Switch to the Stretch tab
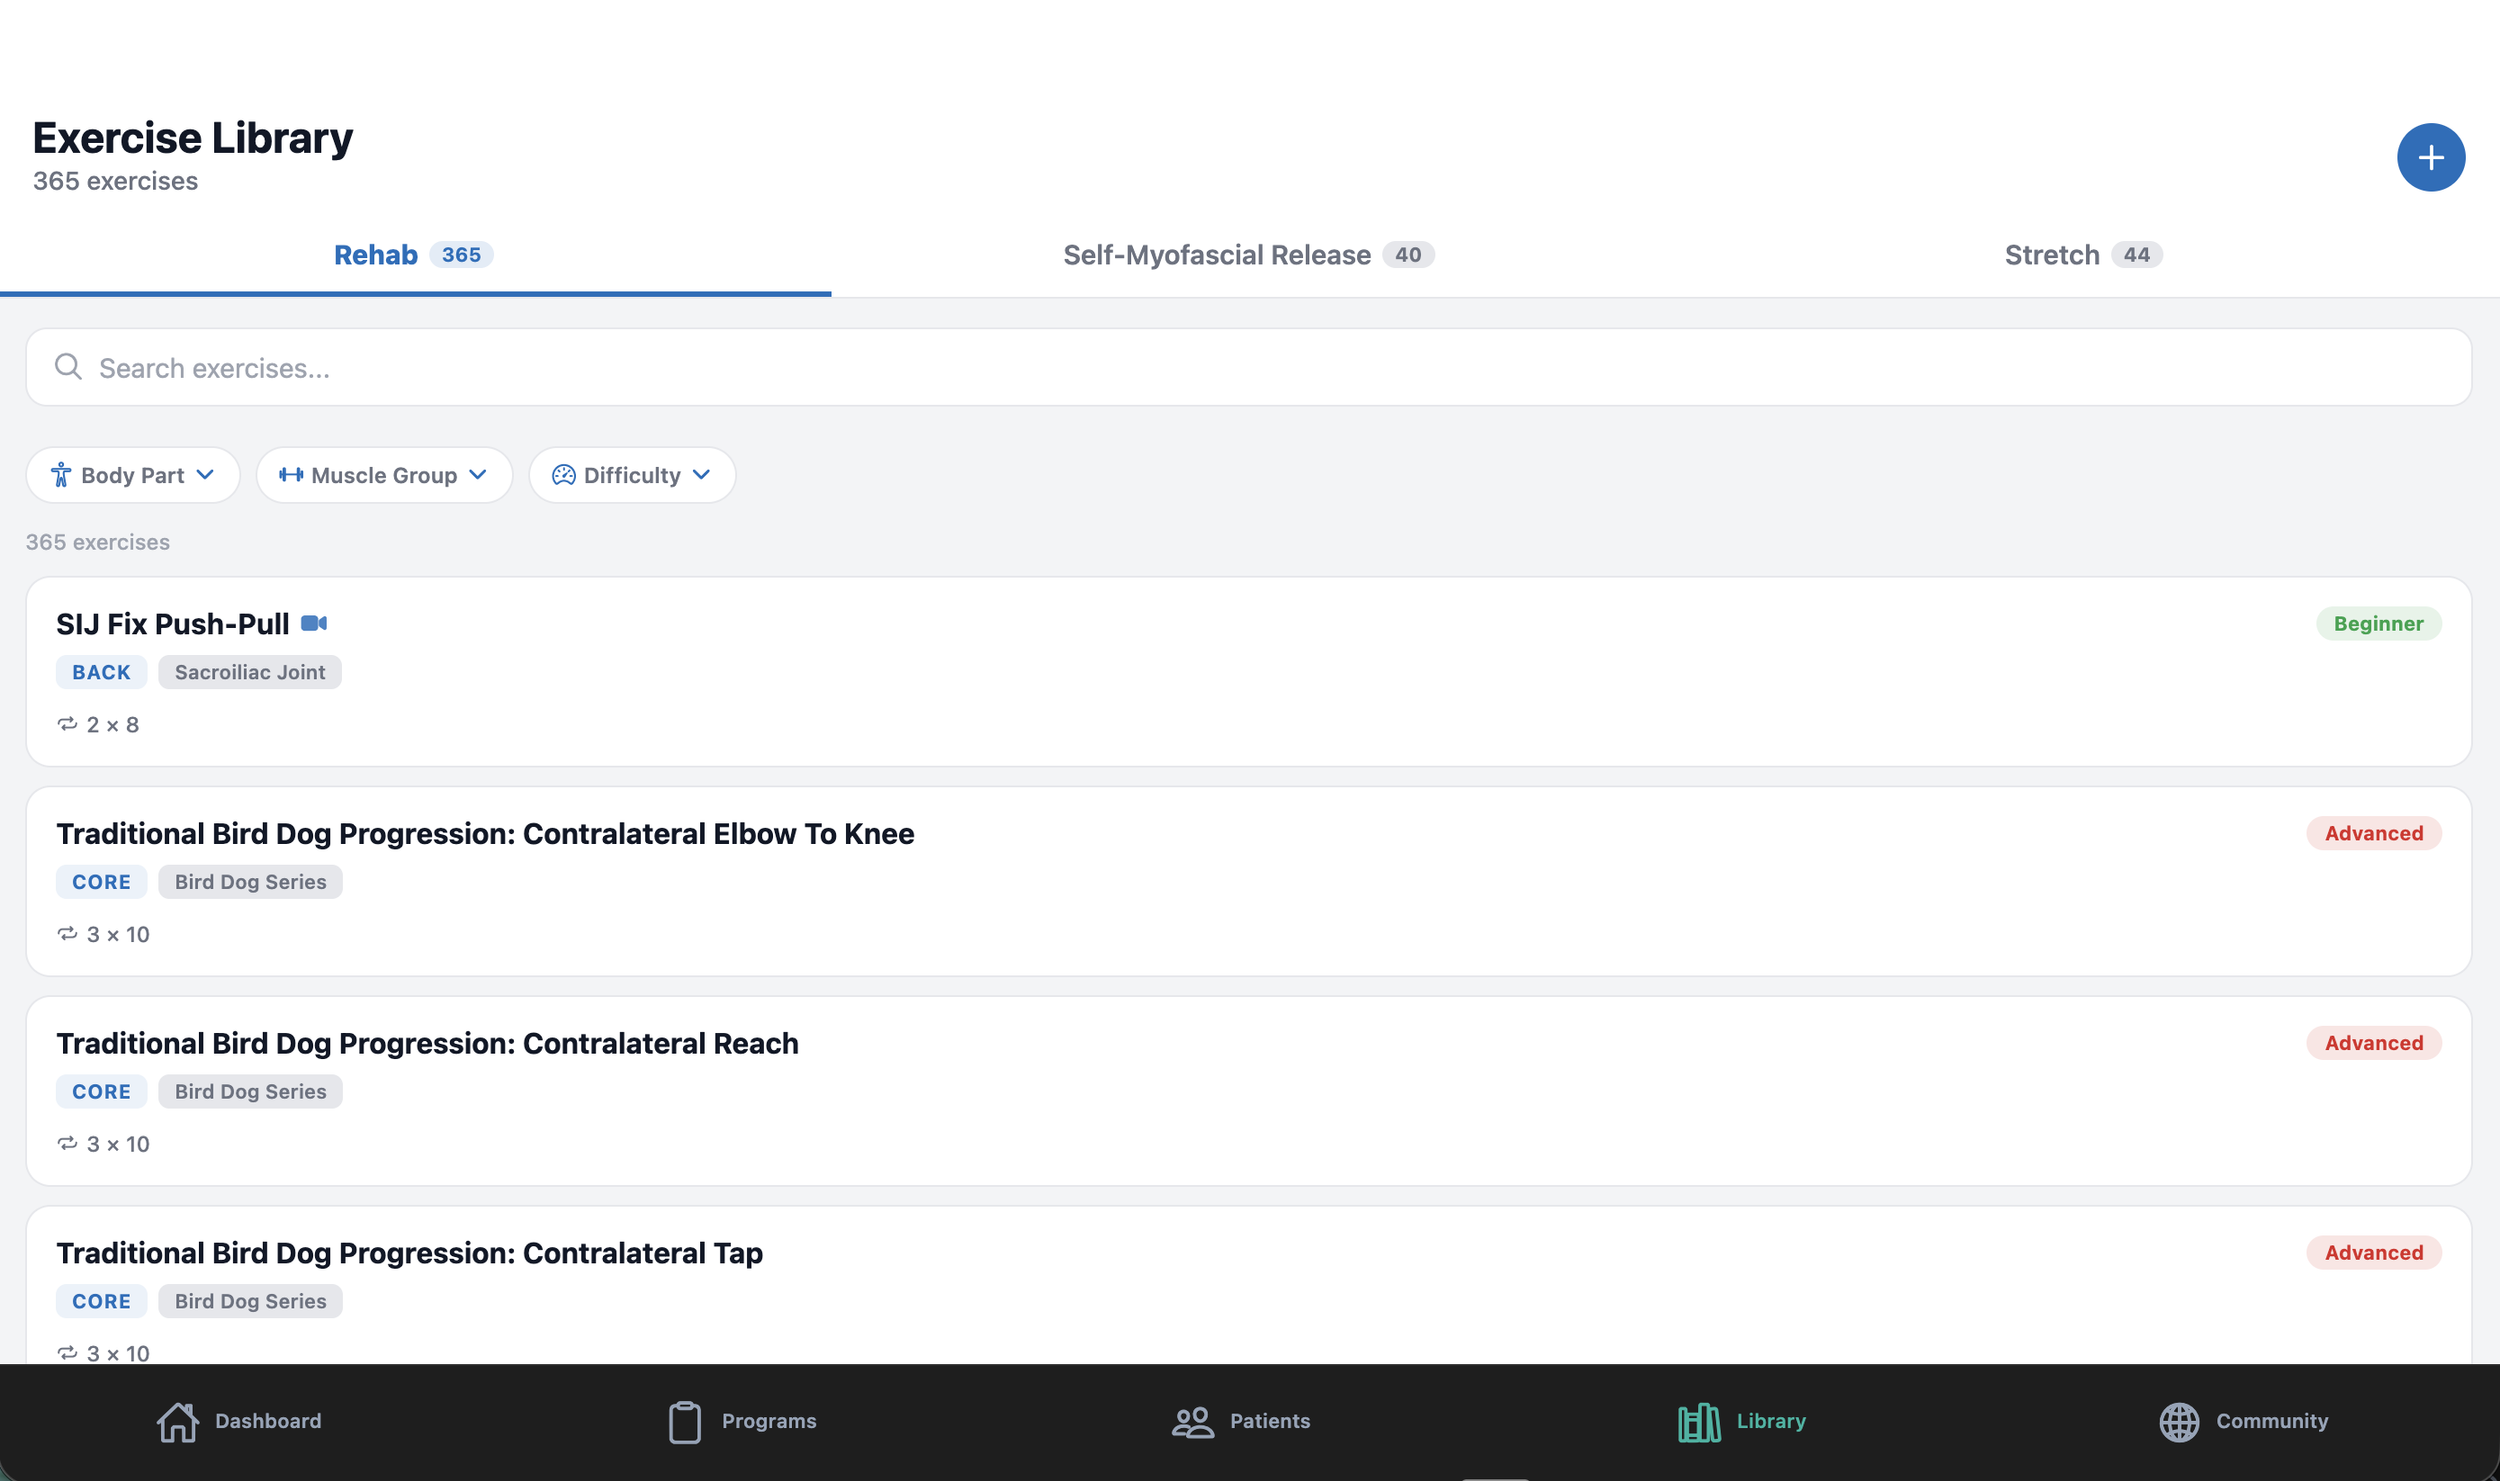The image size is (2500, 1481). coord(2083,255)
